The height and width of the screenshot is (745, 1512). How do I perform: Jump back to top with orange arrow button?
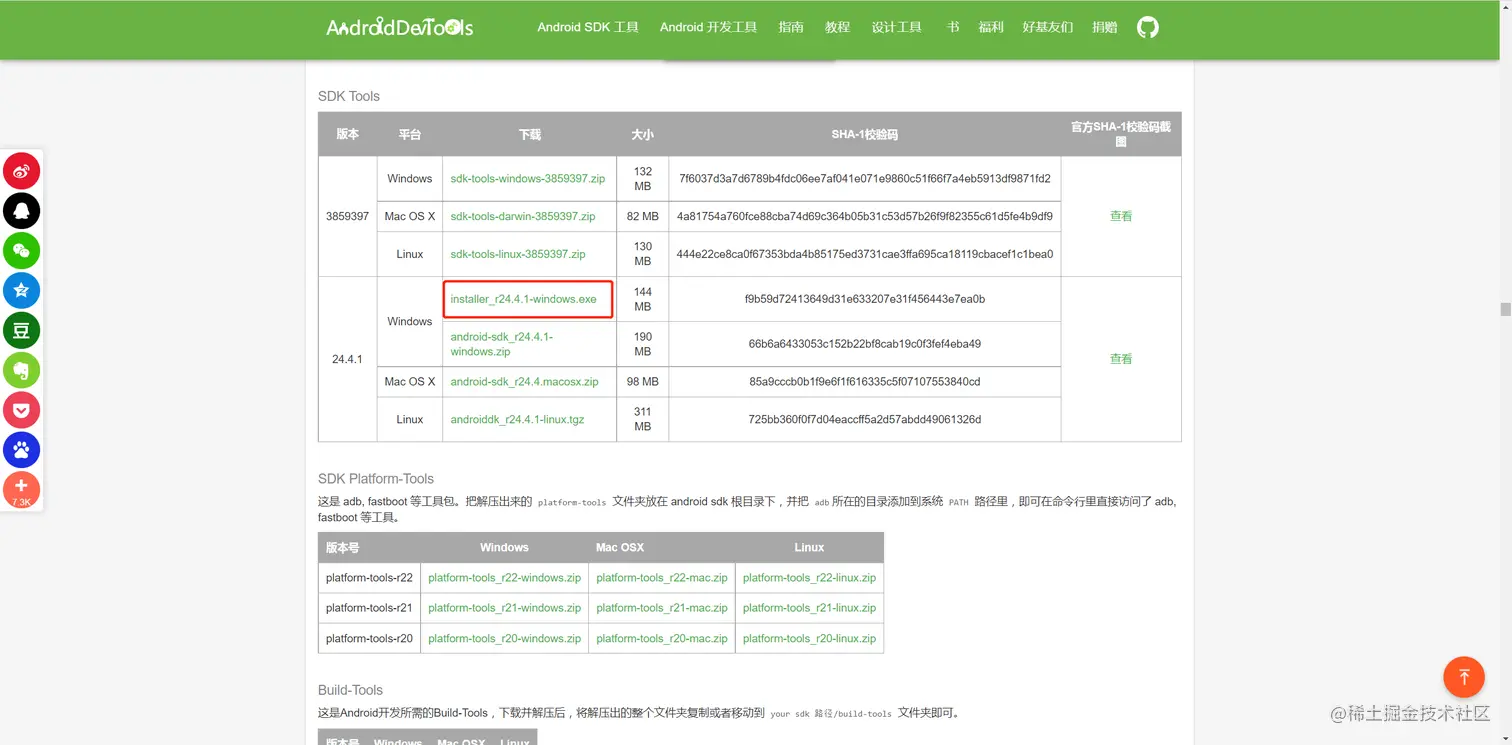click(1464, 677)
